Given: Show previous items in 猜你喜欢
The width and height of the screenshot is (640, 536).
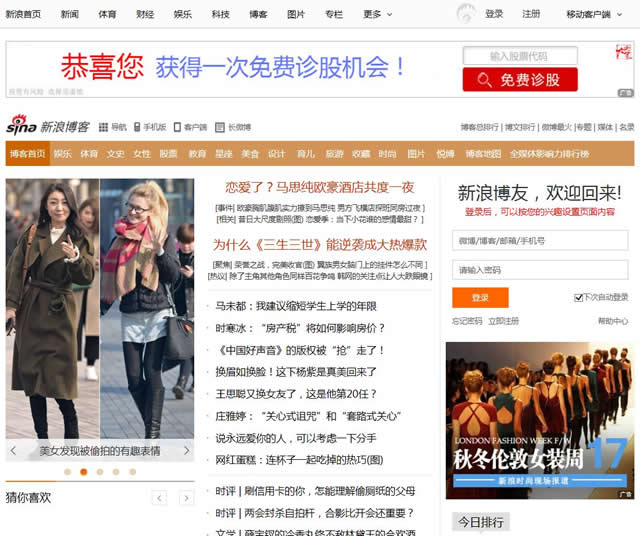Looking at the screenshot, I should point(159,498).
